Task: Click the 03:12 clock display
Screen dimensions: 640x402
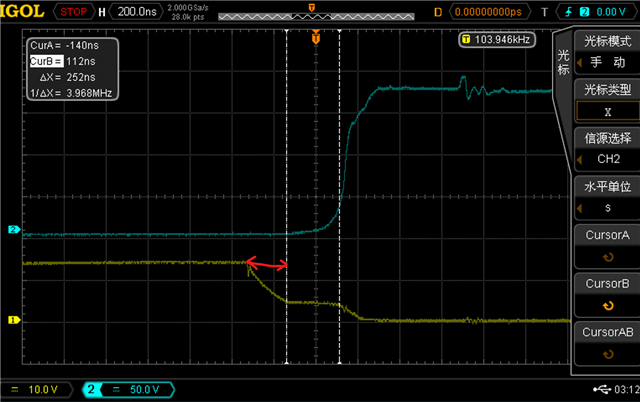Action: tap(627, 389)
